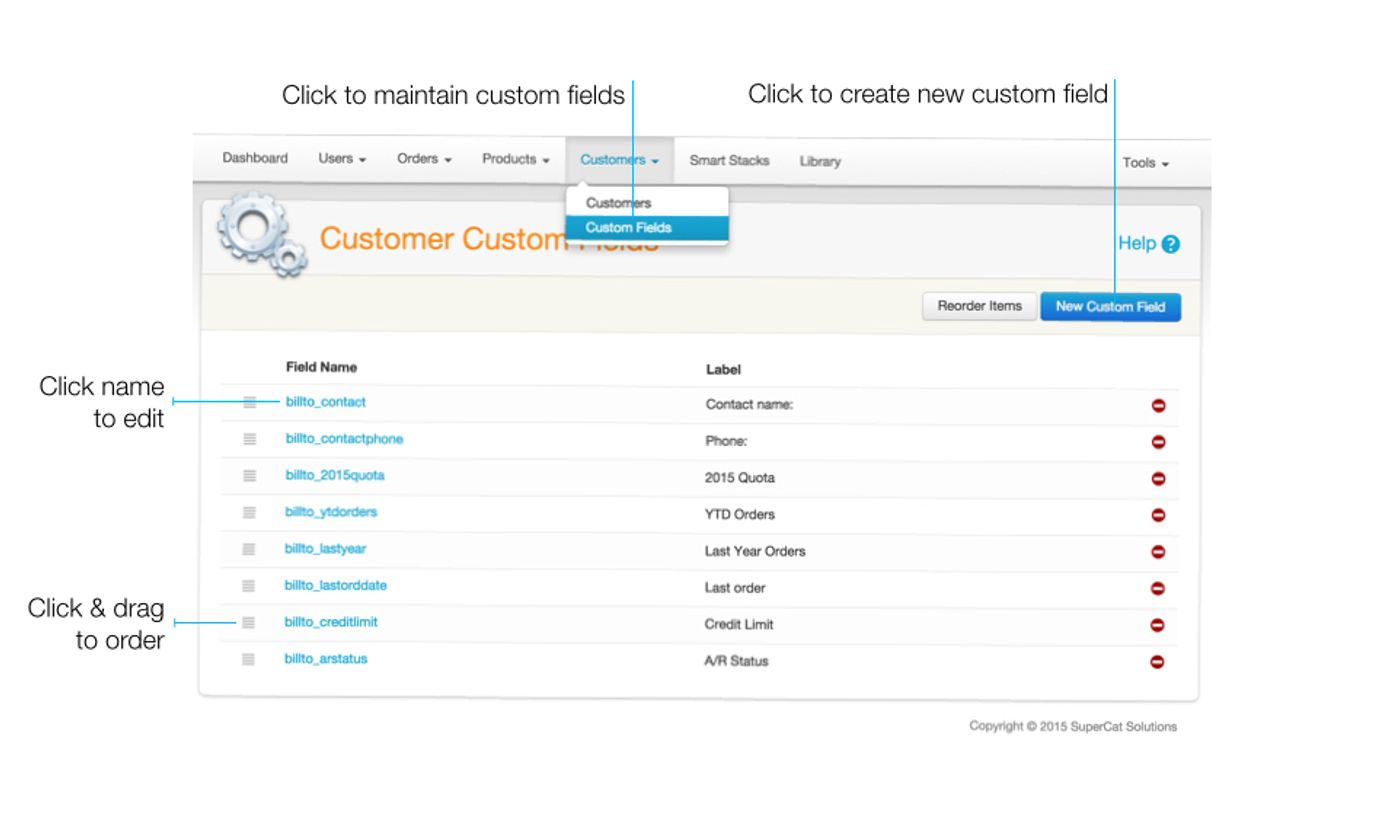Select the drag handle for billto_ytdorders
The width and height of the screenshot is (1400, 821).
(249, 512)
